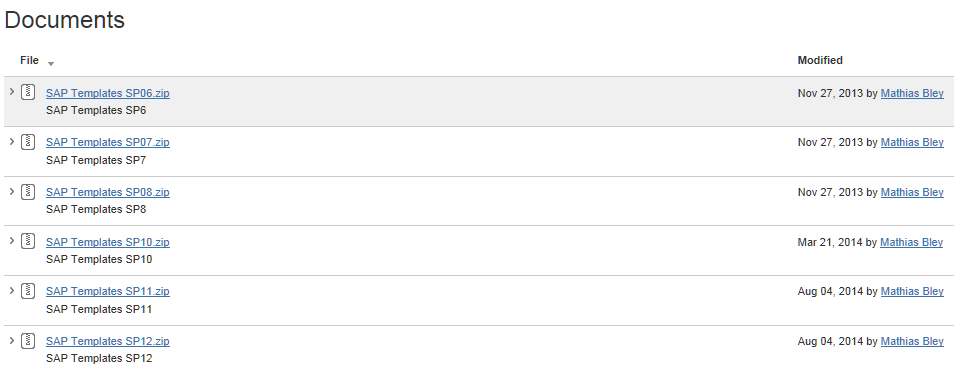This screenshot has height=381, width=963.
Task: Click the zip icon for SAP Templates SP08
Action: click(x=28, y=192)
